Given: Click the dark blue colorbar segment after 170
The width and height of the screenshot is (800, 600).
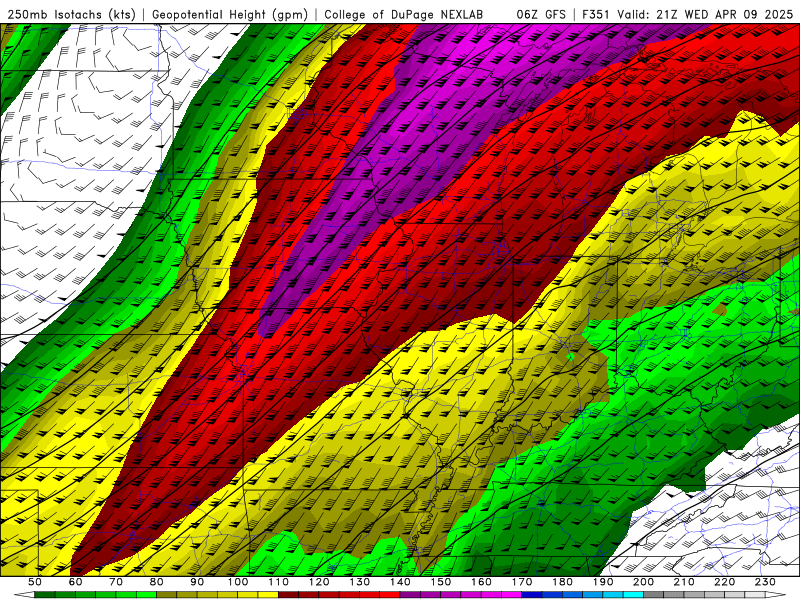Looking at the screenshot, I should 532,595.
